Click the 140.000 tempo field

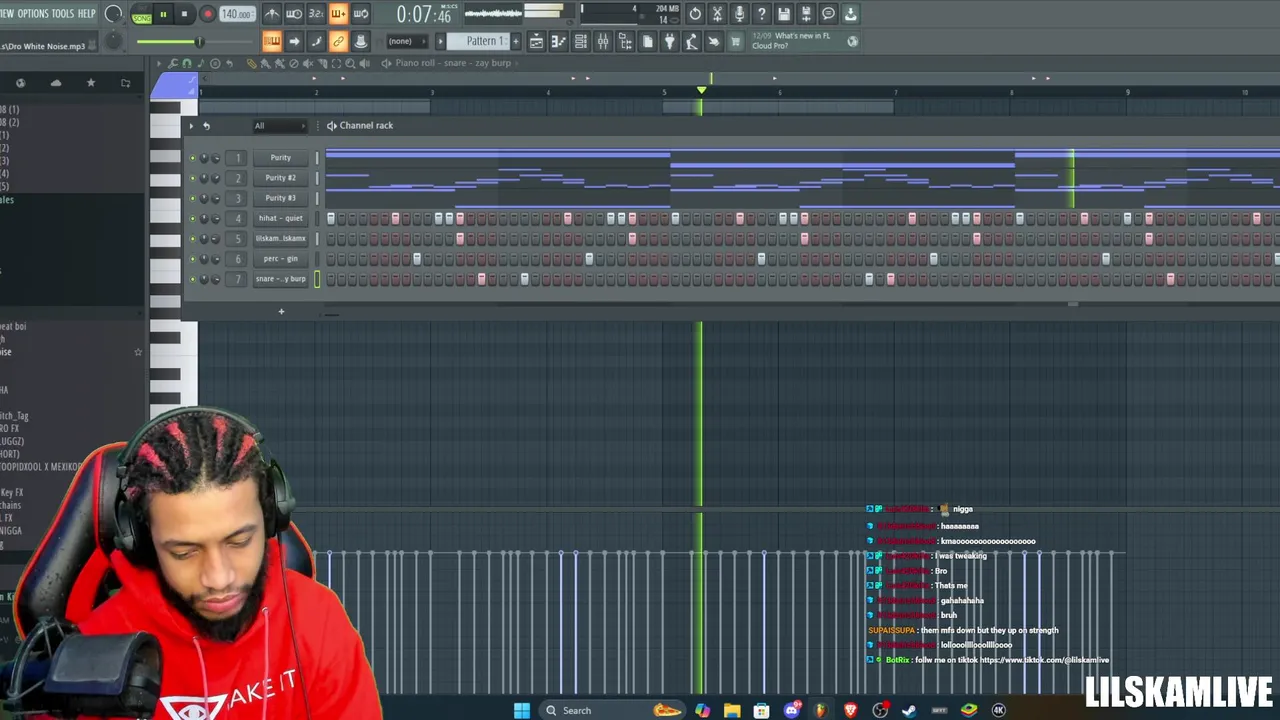click(237, 14)
